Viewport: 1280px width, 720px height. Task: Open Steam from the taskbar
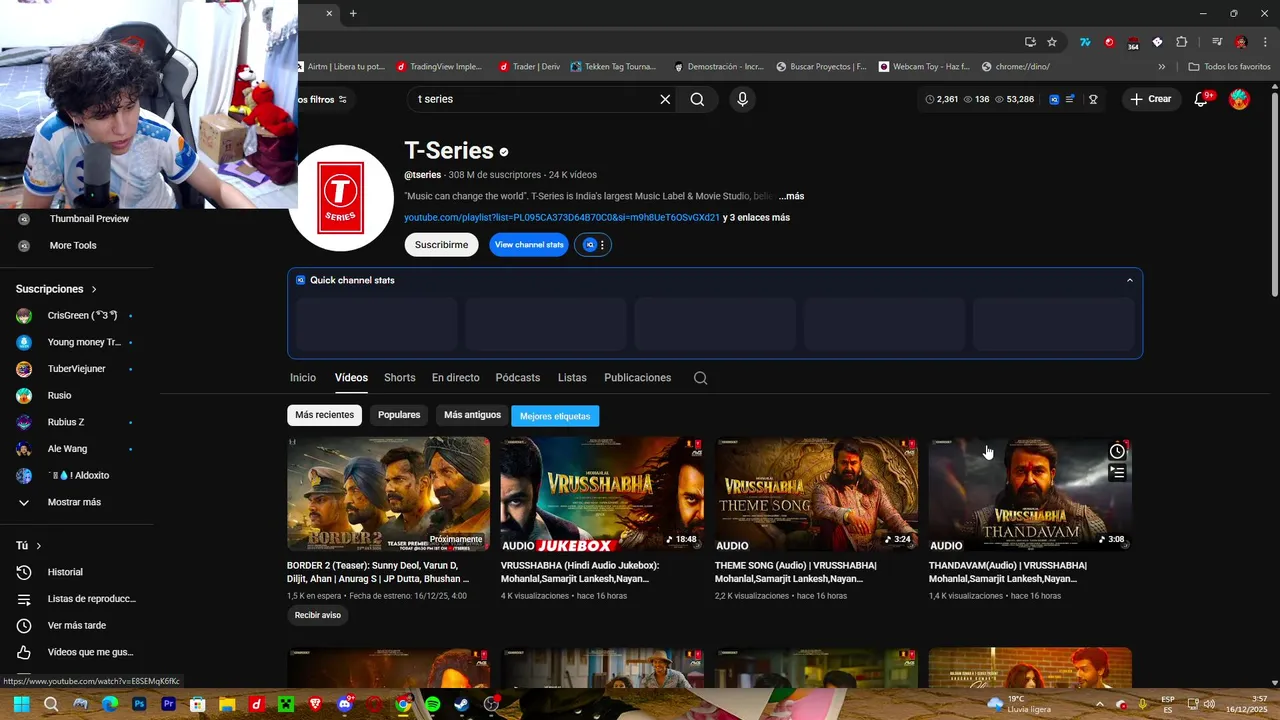pyautogui.click(x=462, y=704)
